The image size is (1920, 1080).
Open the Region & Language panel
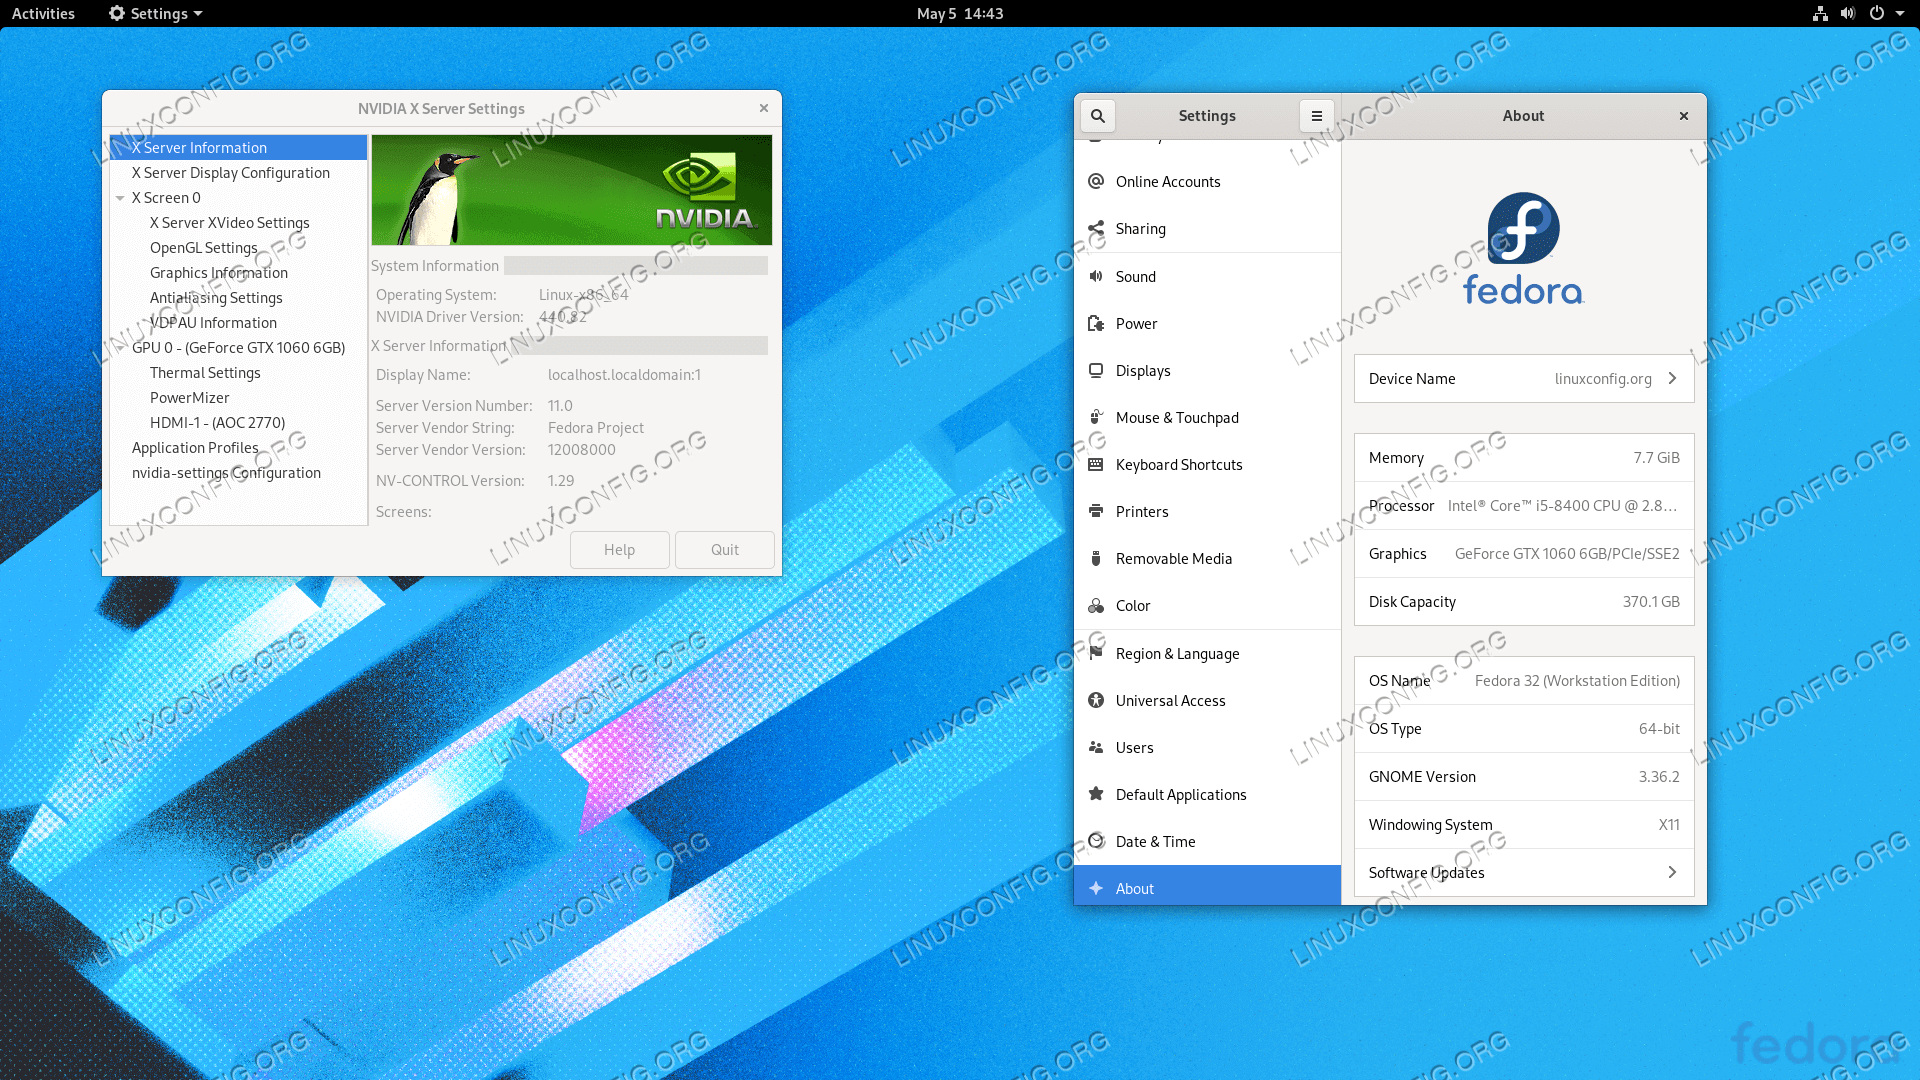1177,654
